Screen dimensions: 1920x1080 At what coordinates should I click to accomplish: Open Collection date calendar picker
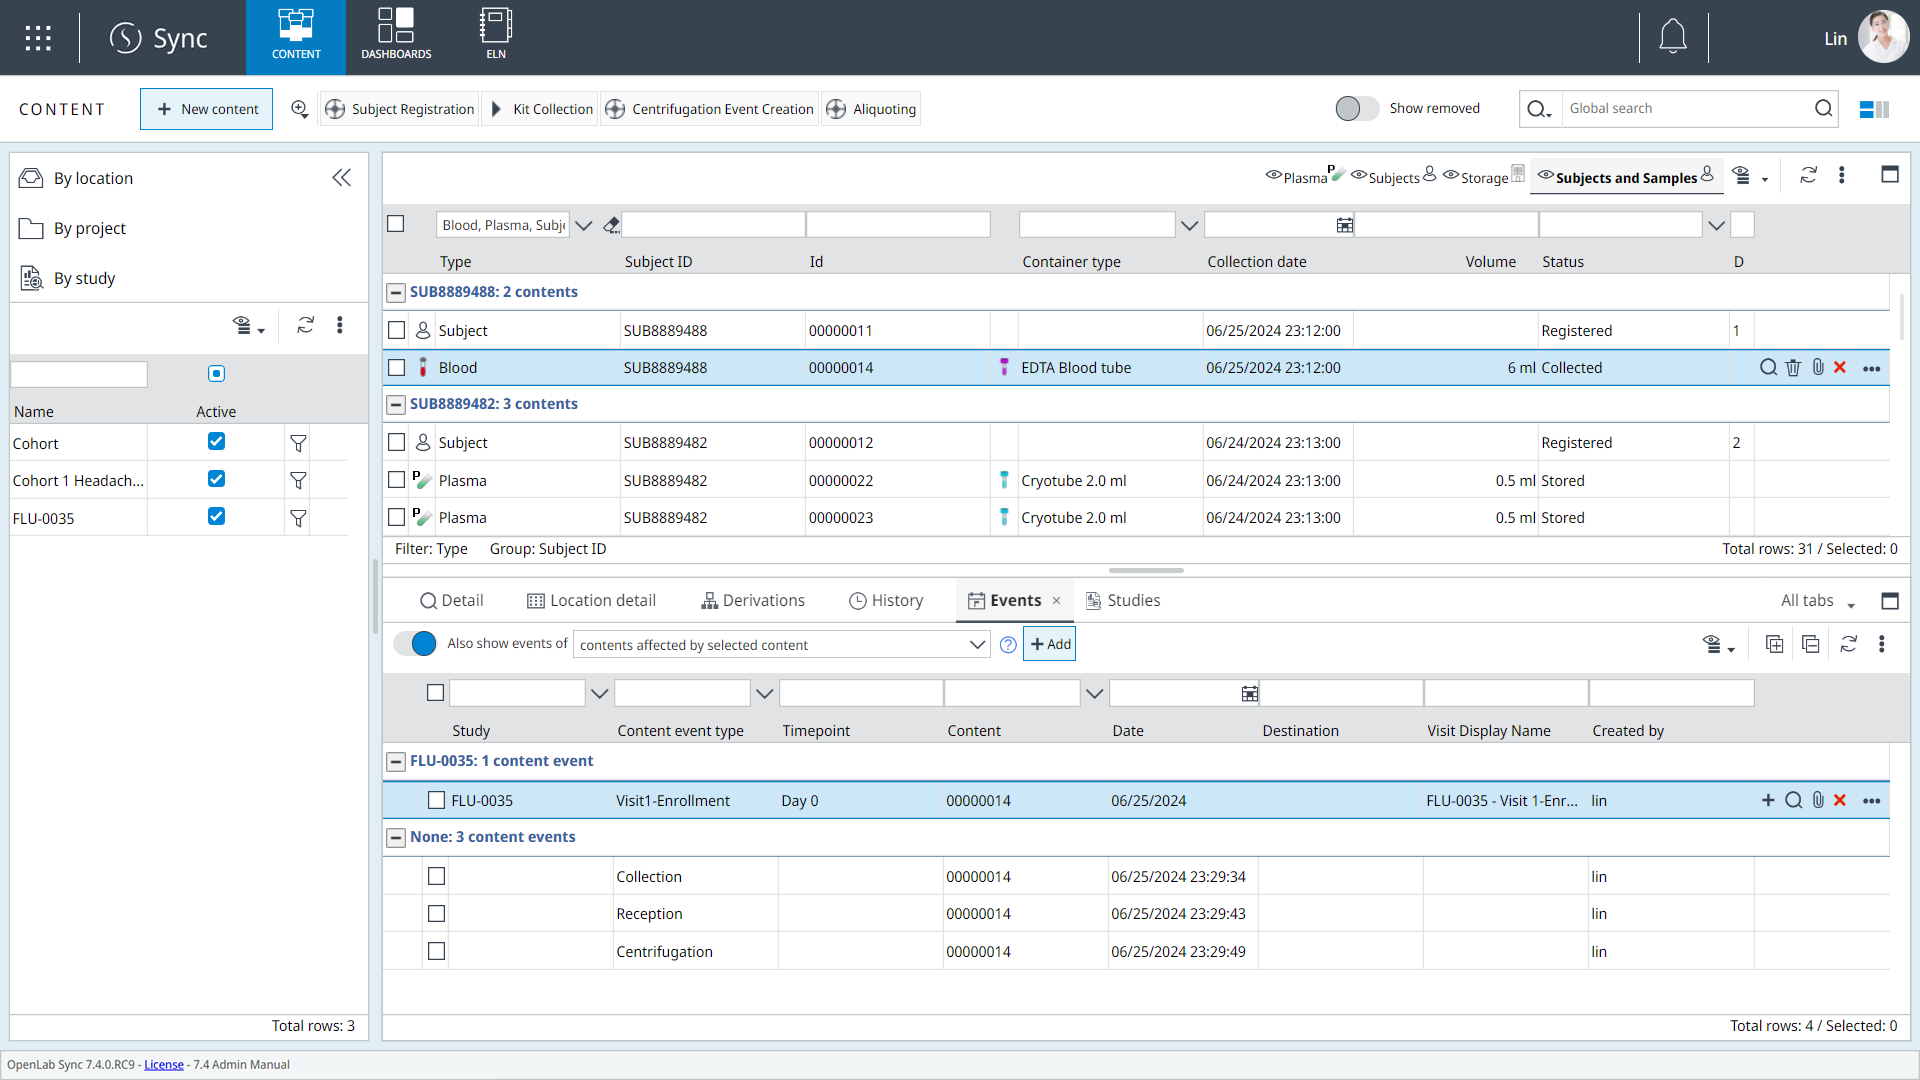click(x=1344, y=226)
